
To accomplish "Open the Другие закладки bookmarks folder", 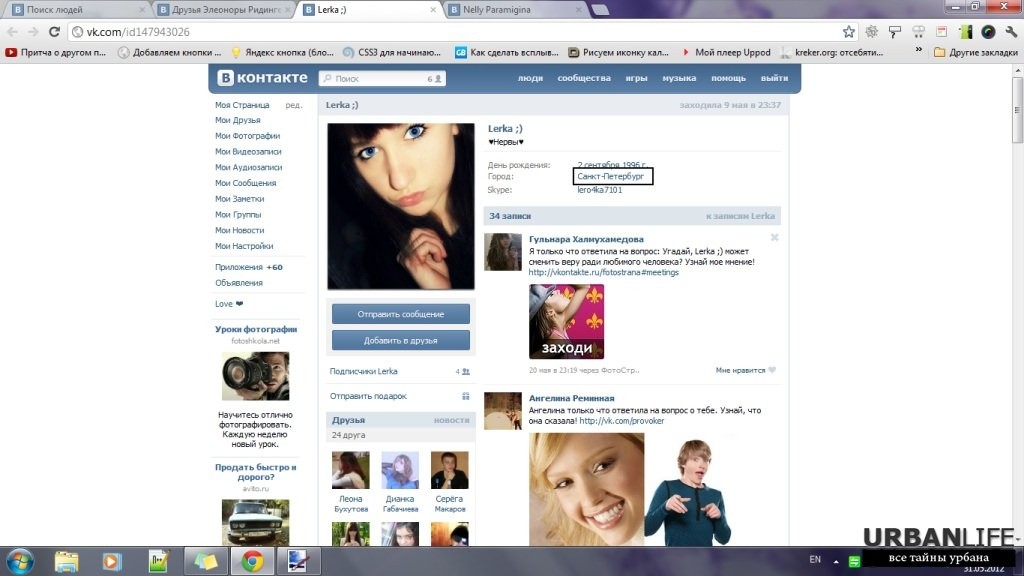I will [976, 52].
